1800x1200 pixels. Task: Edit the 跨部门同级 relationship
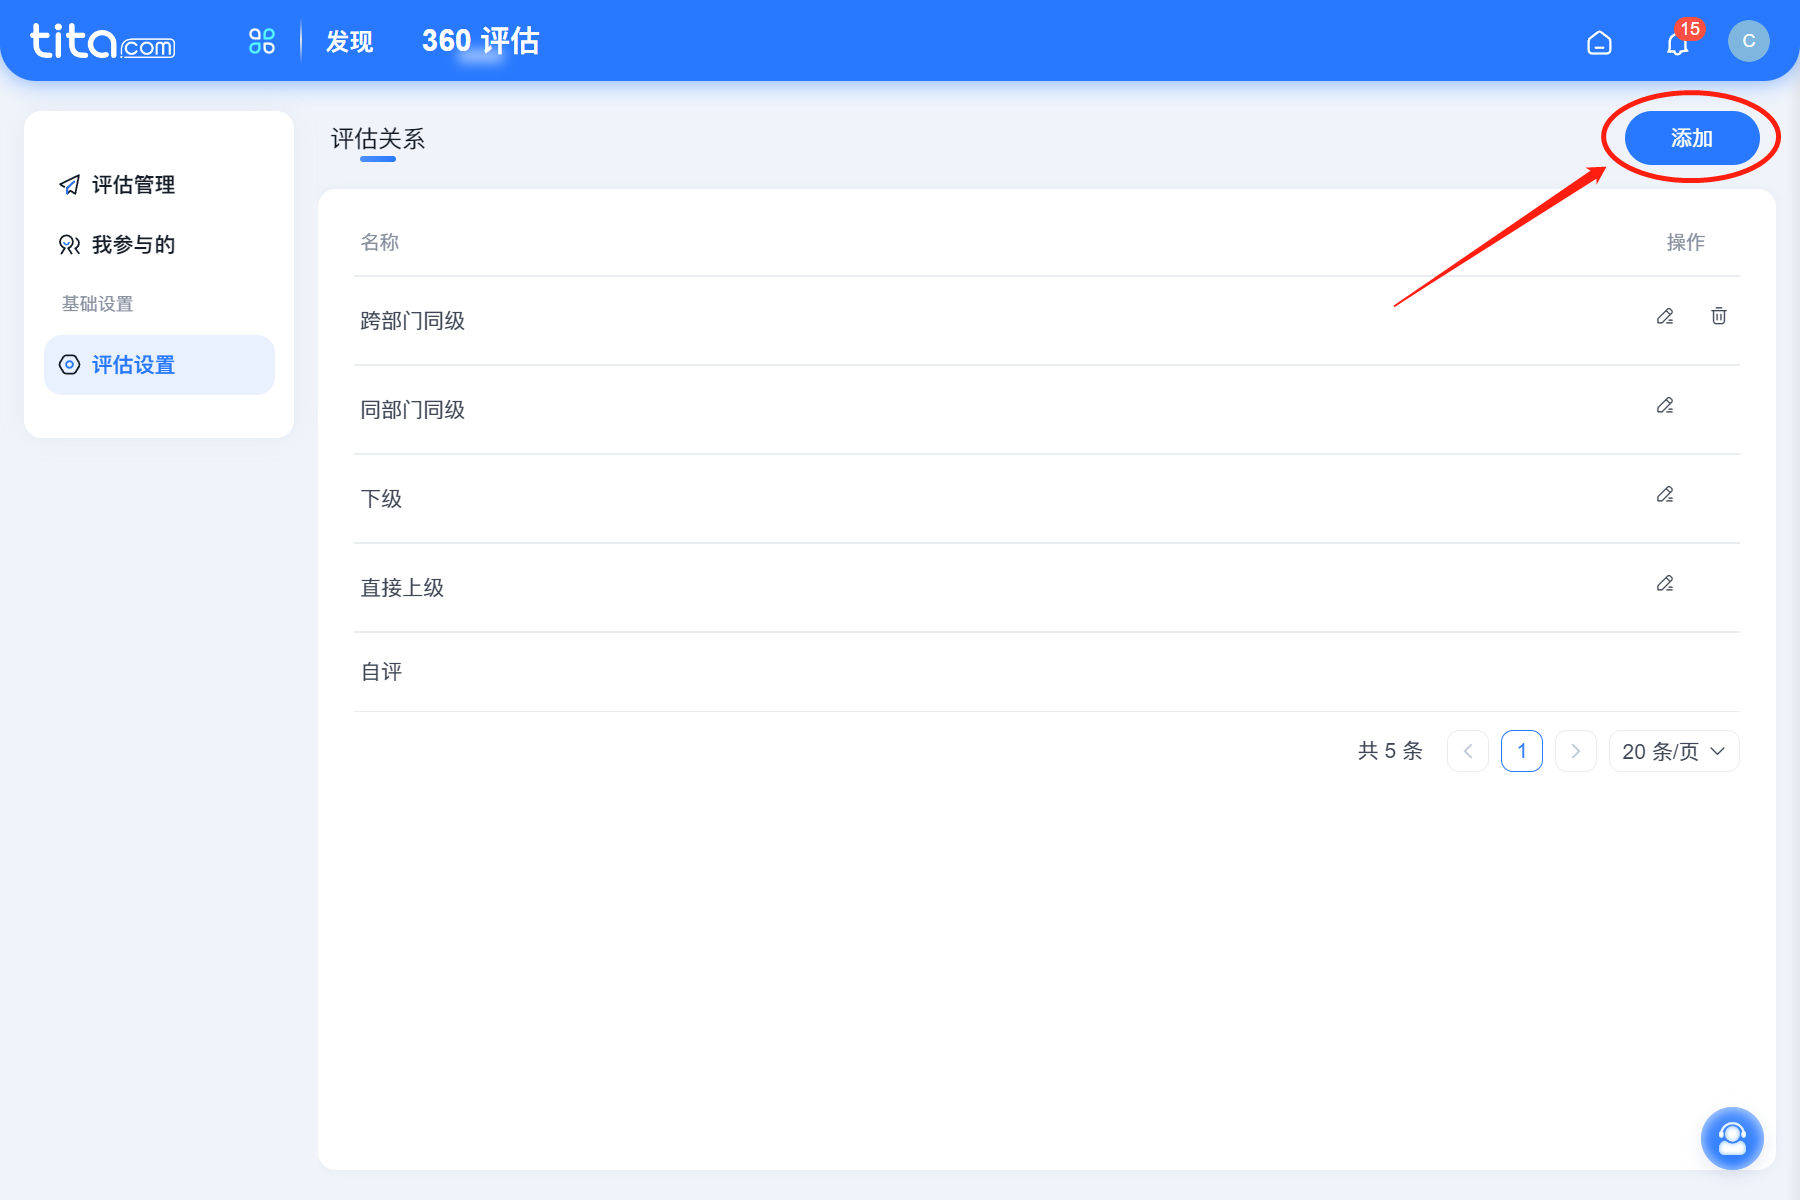click(1665, 316)
